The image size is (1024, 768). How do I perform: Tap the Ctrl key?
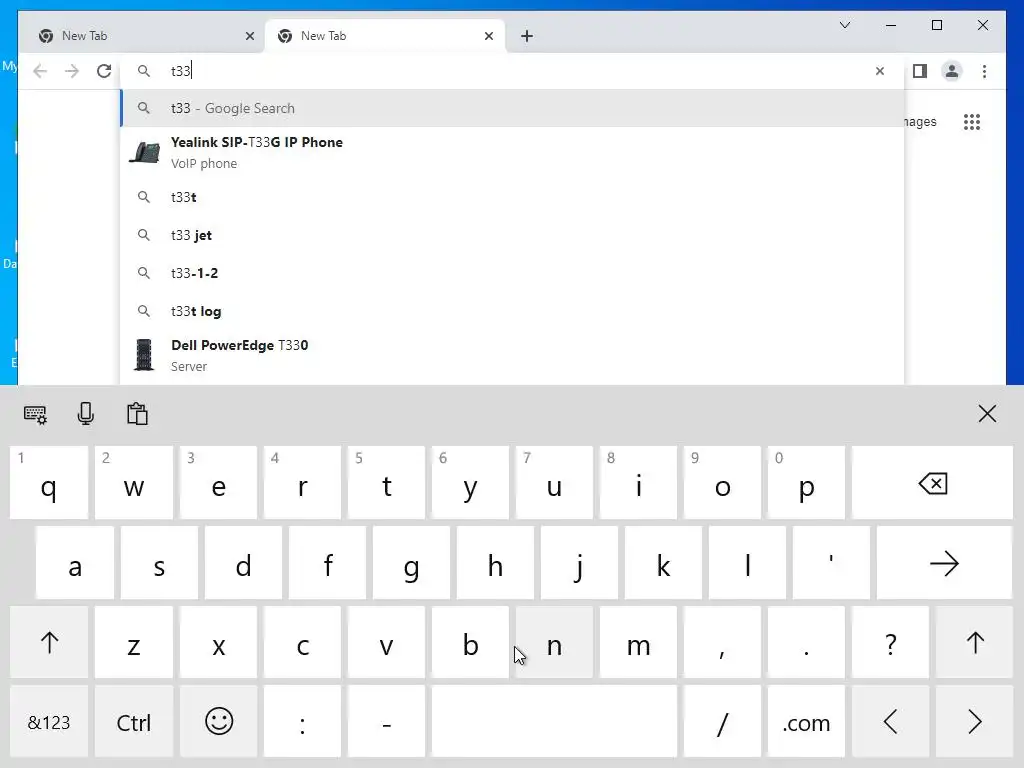pyautogui.click(x=134, y=722)
